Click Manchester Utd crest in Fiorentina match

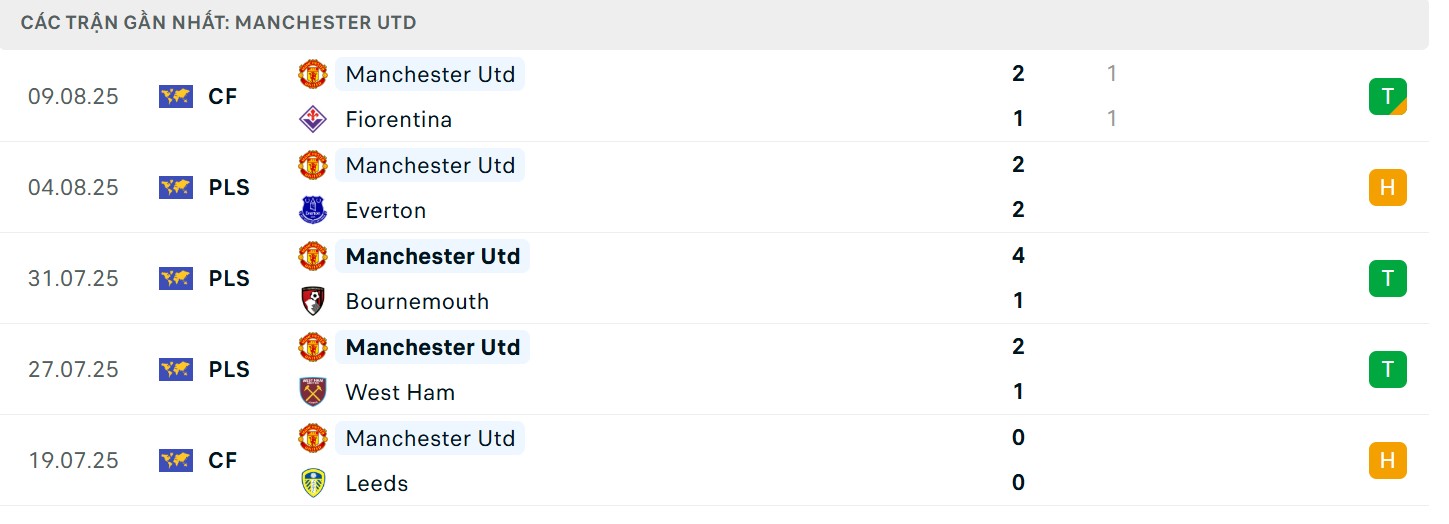[313, 74]
